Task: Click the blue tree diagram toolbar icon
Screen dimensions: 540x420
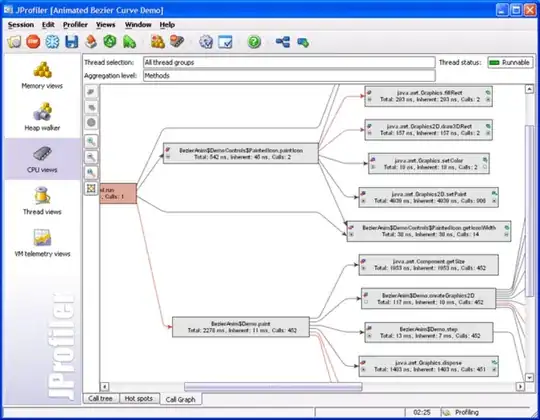Action: pyautogui.click(x=283, y=42)
